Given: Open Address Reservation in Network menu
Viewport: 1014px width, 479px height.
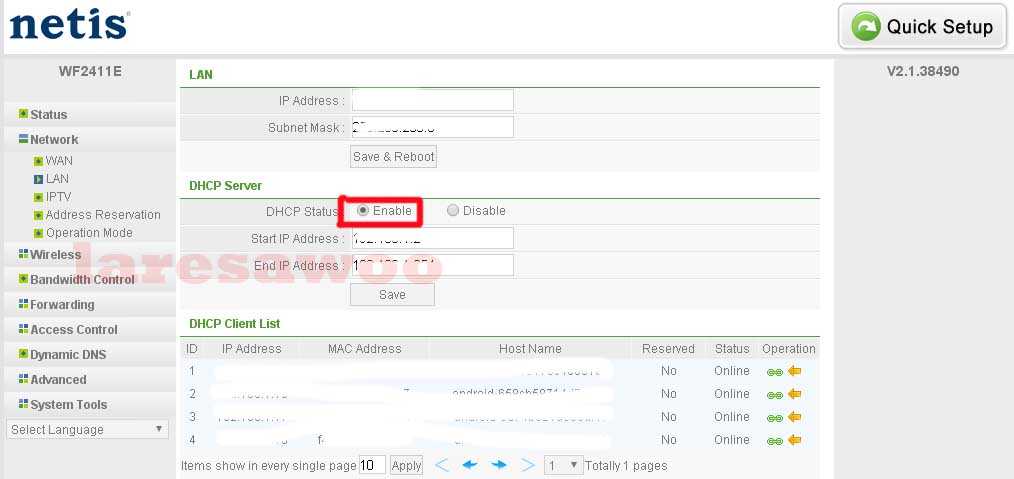Looking at the screenshot, I should click(103, 215).
